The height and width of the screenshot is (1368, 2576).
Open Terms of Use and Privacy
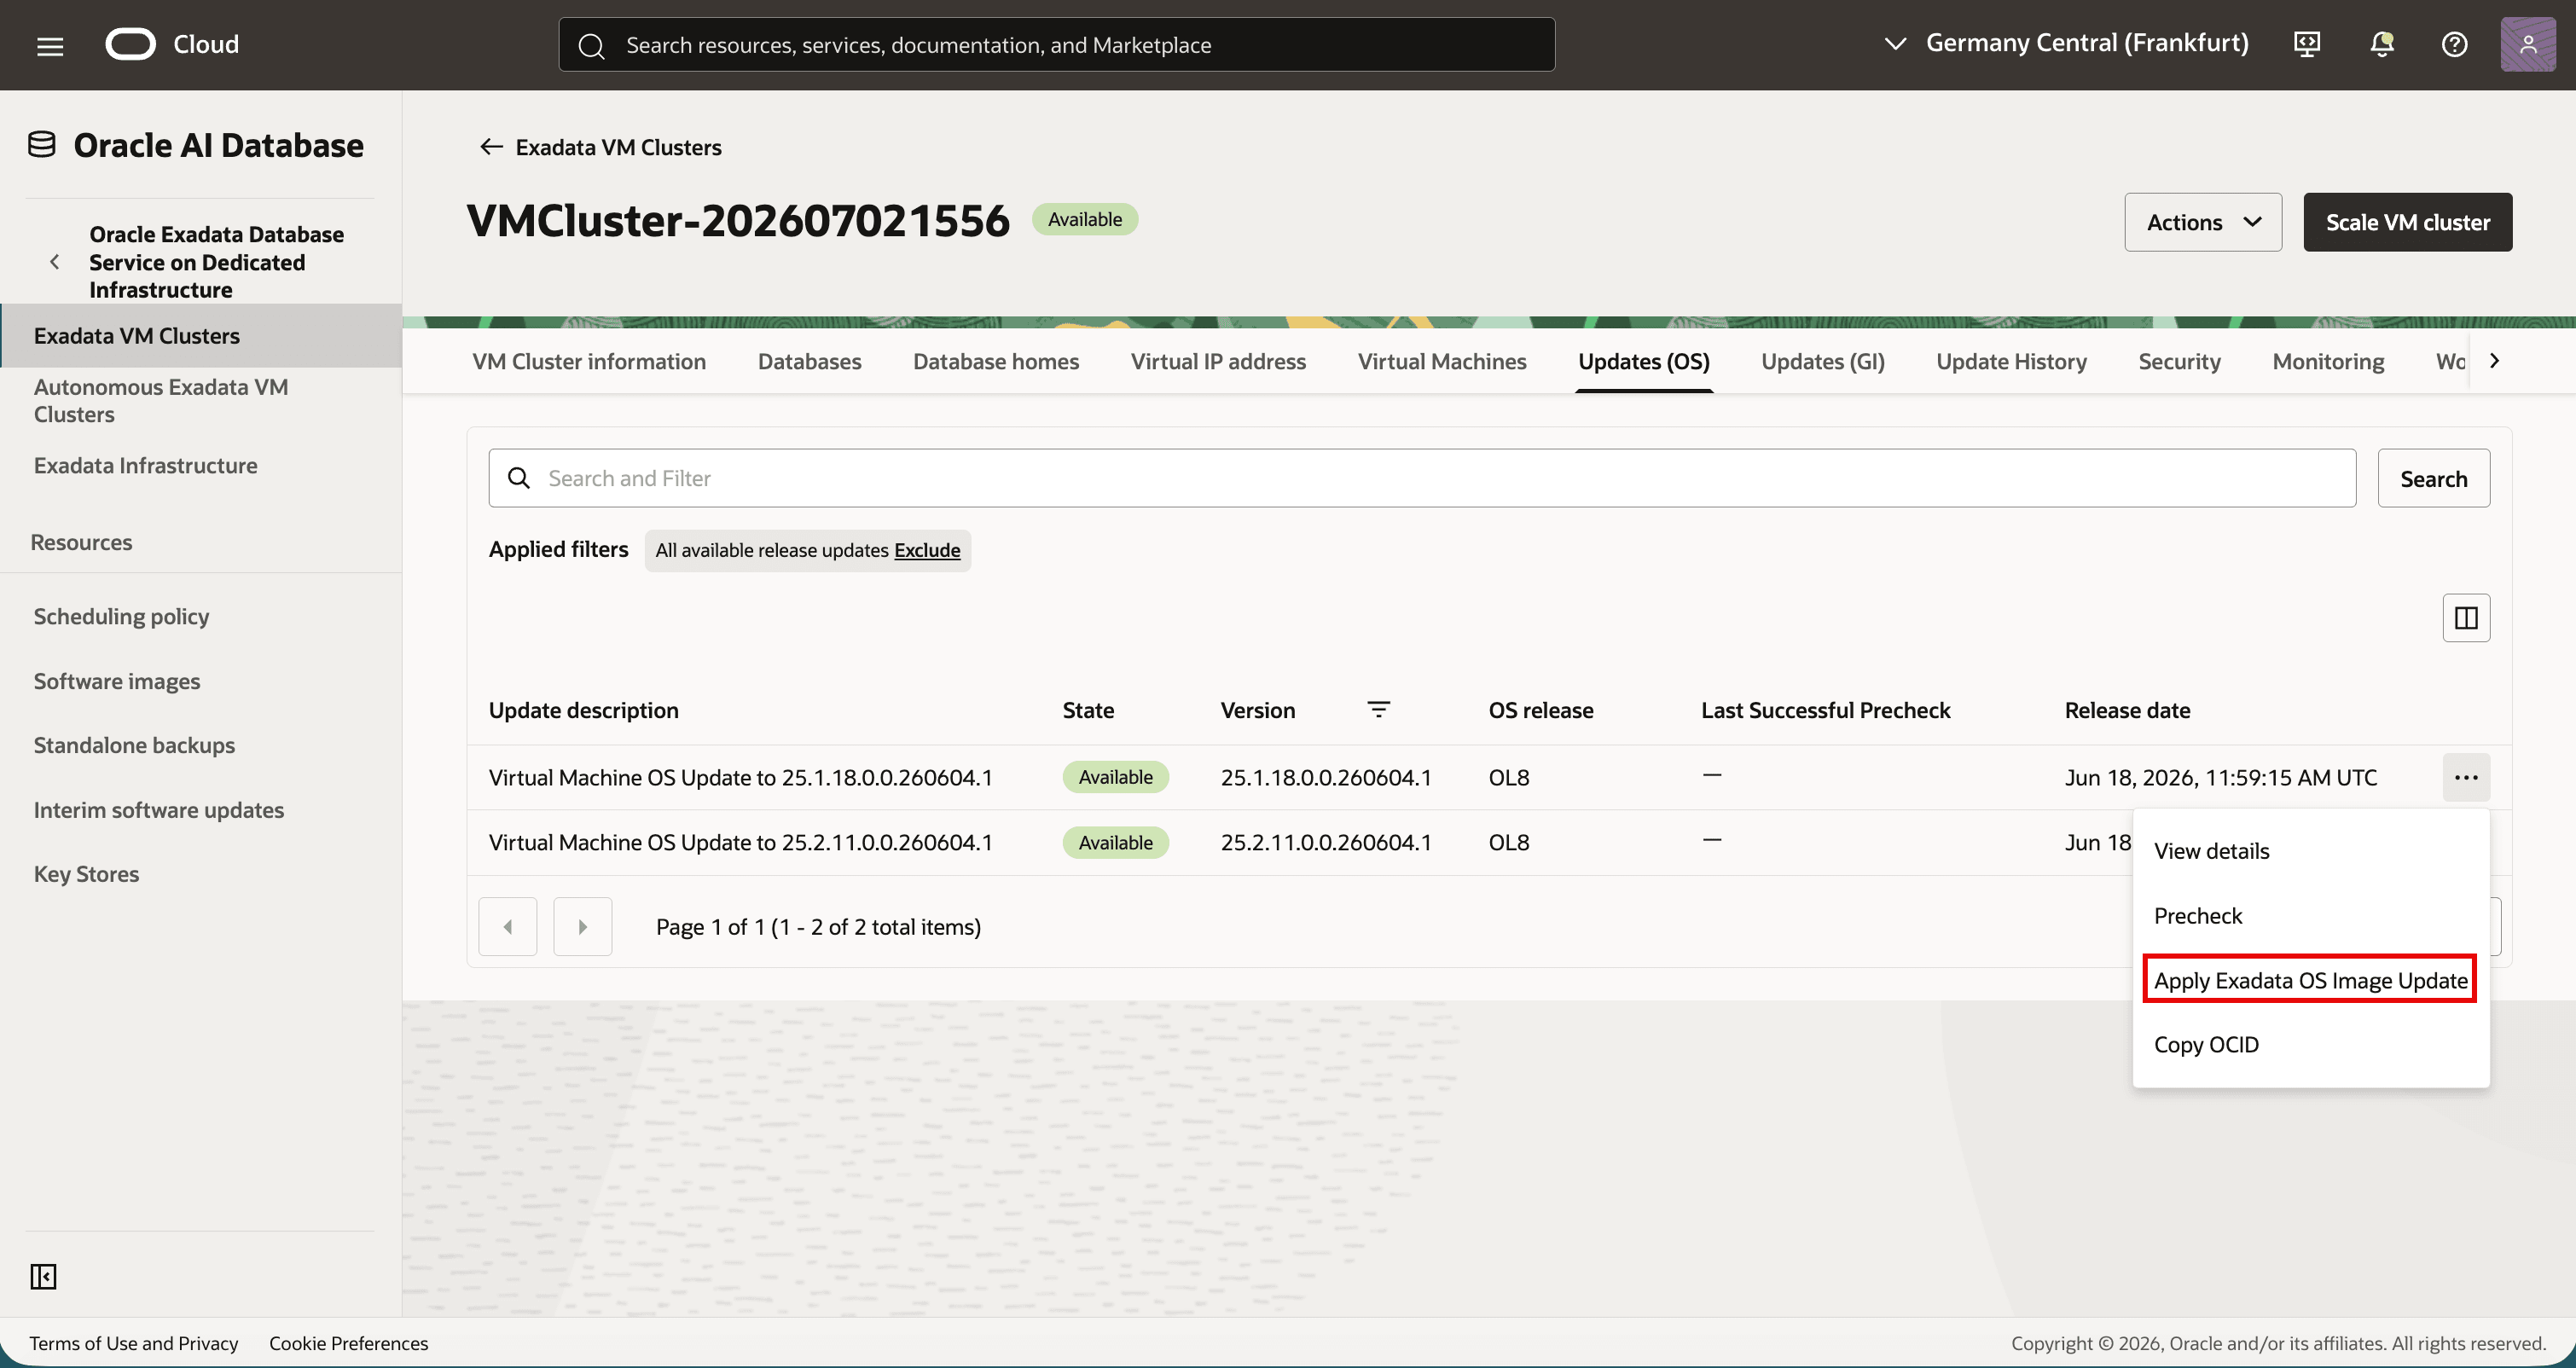(x=134, y=1343)
